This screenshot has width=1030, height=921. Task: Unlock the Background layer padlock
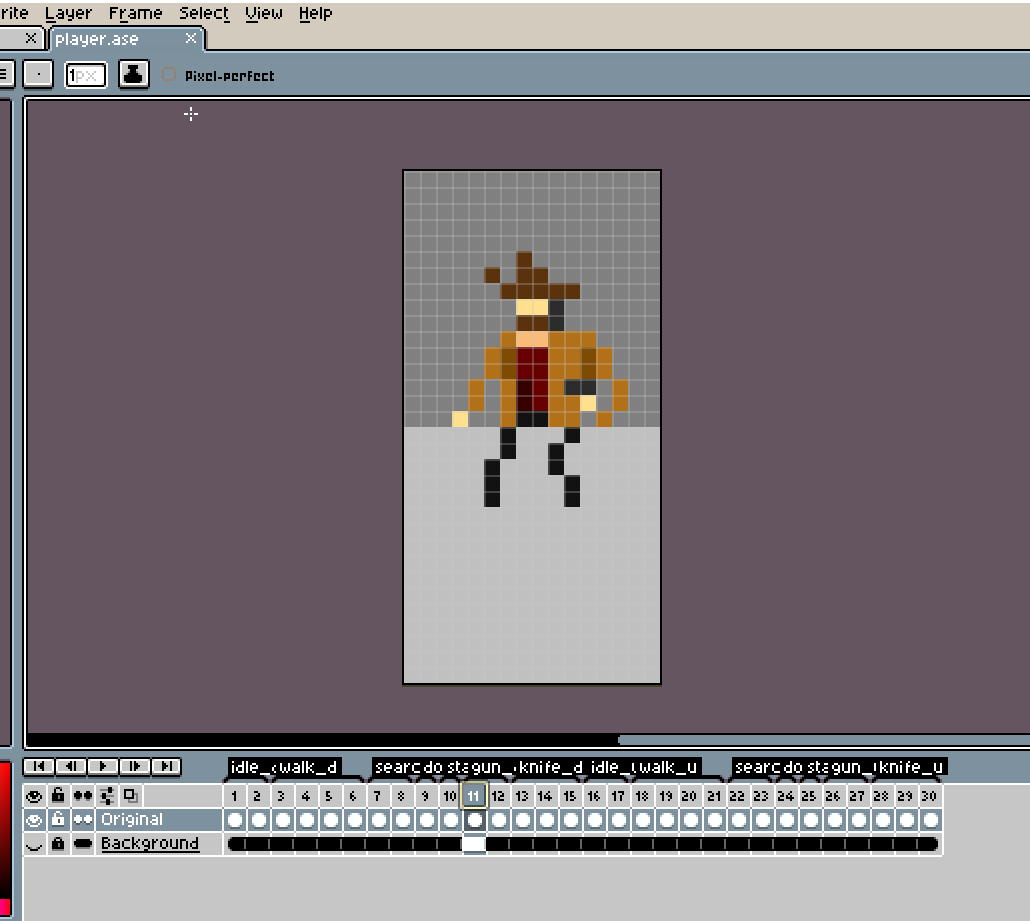coord(59,843)
